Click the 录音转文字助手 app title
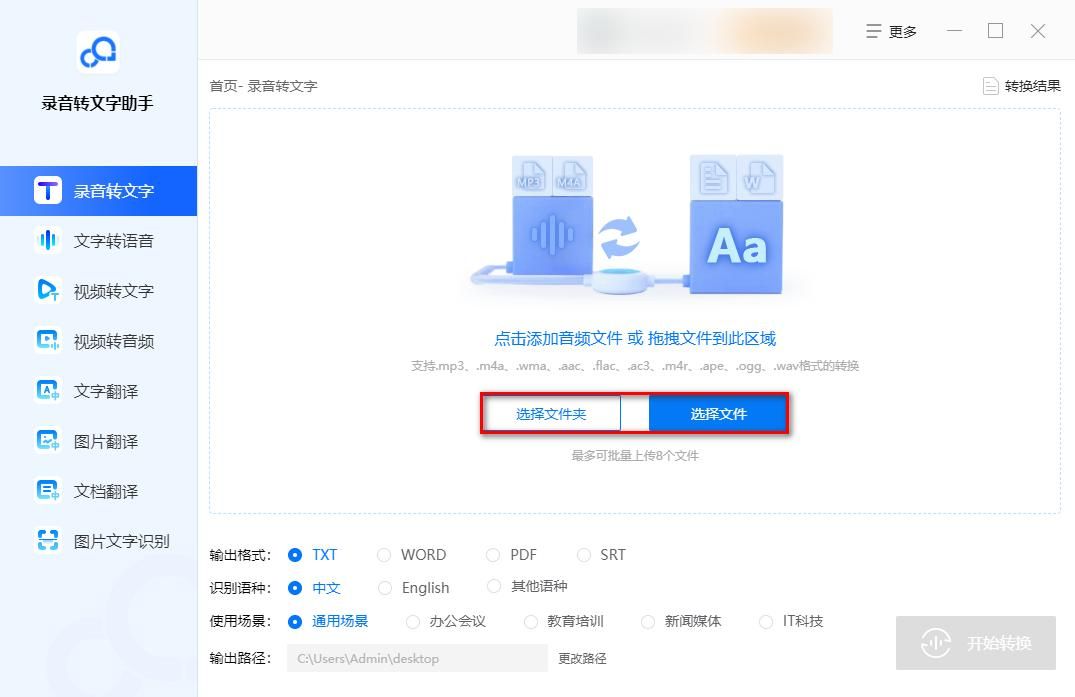 tap(97, 103)
